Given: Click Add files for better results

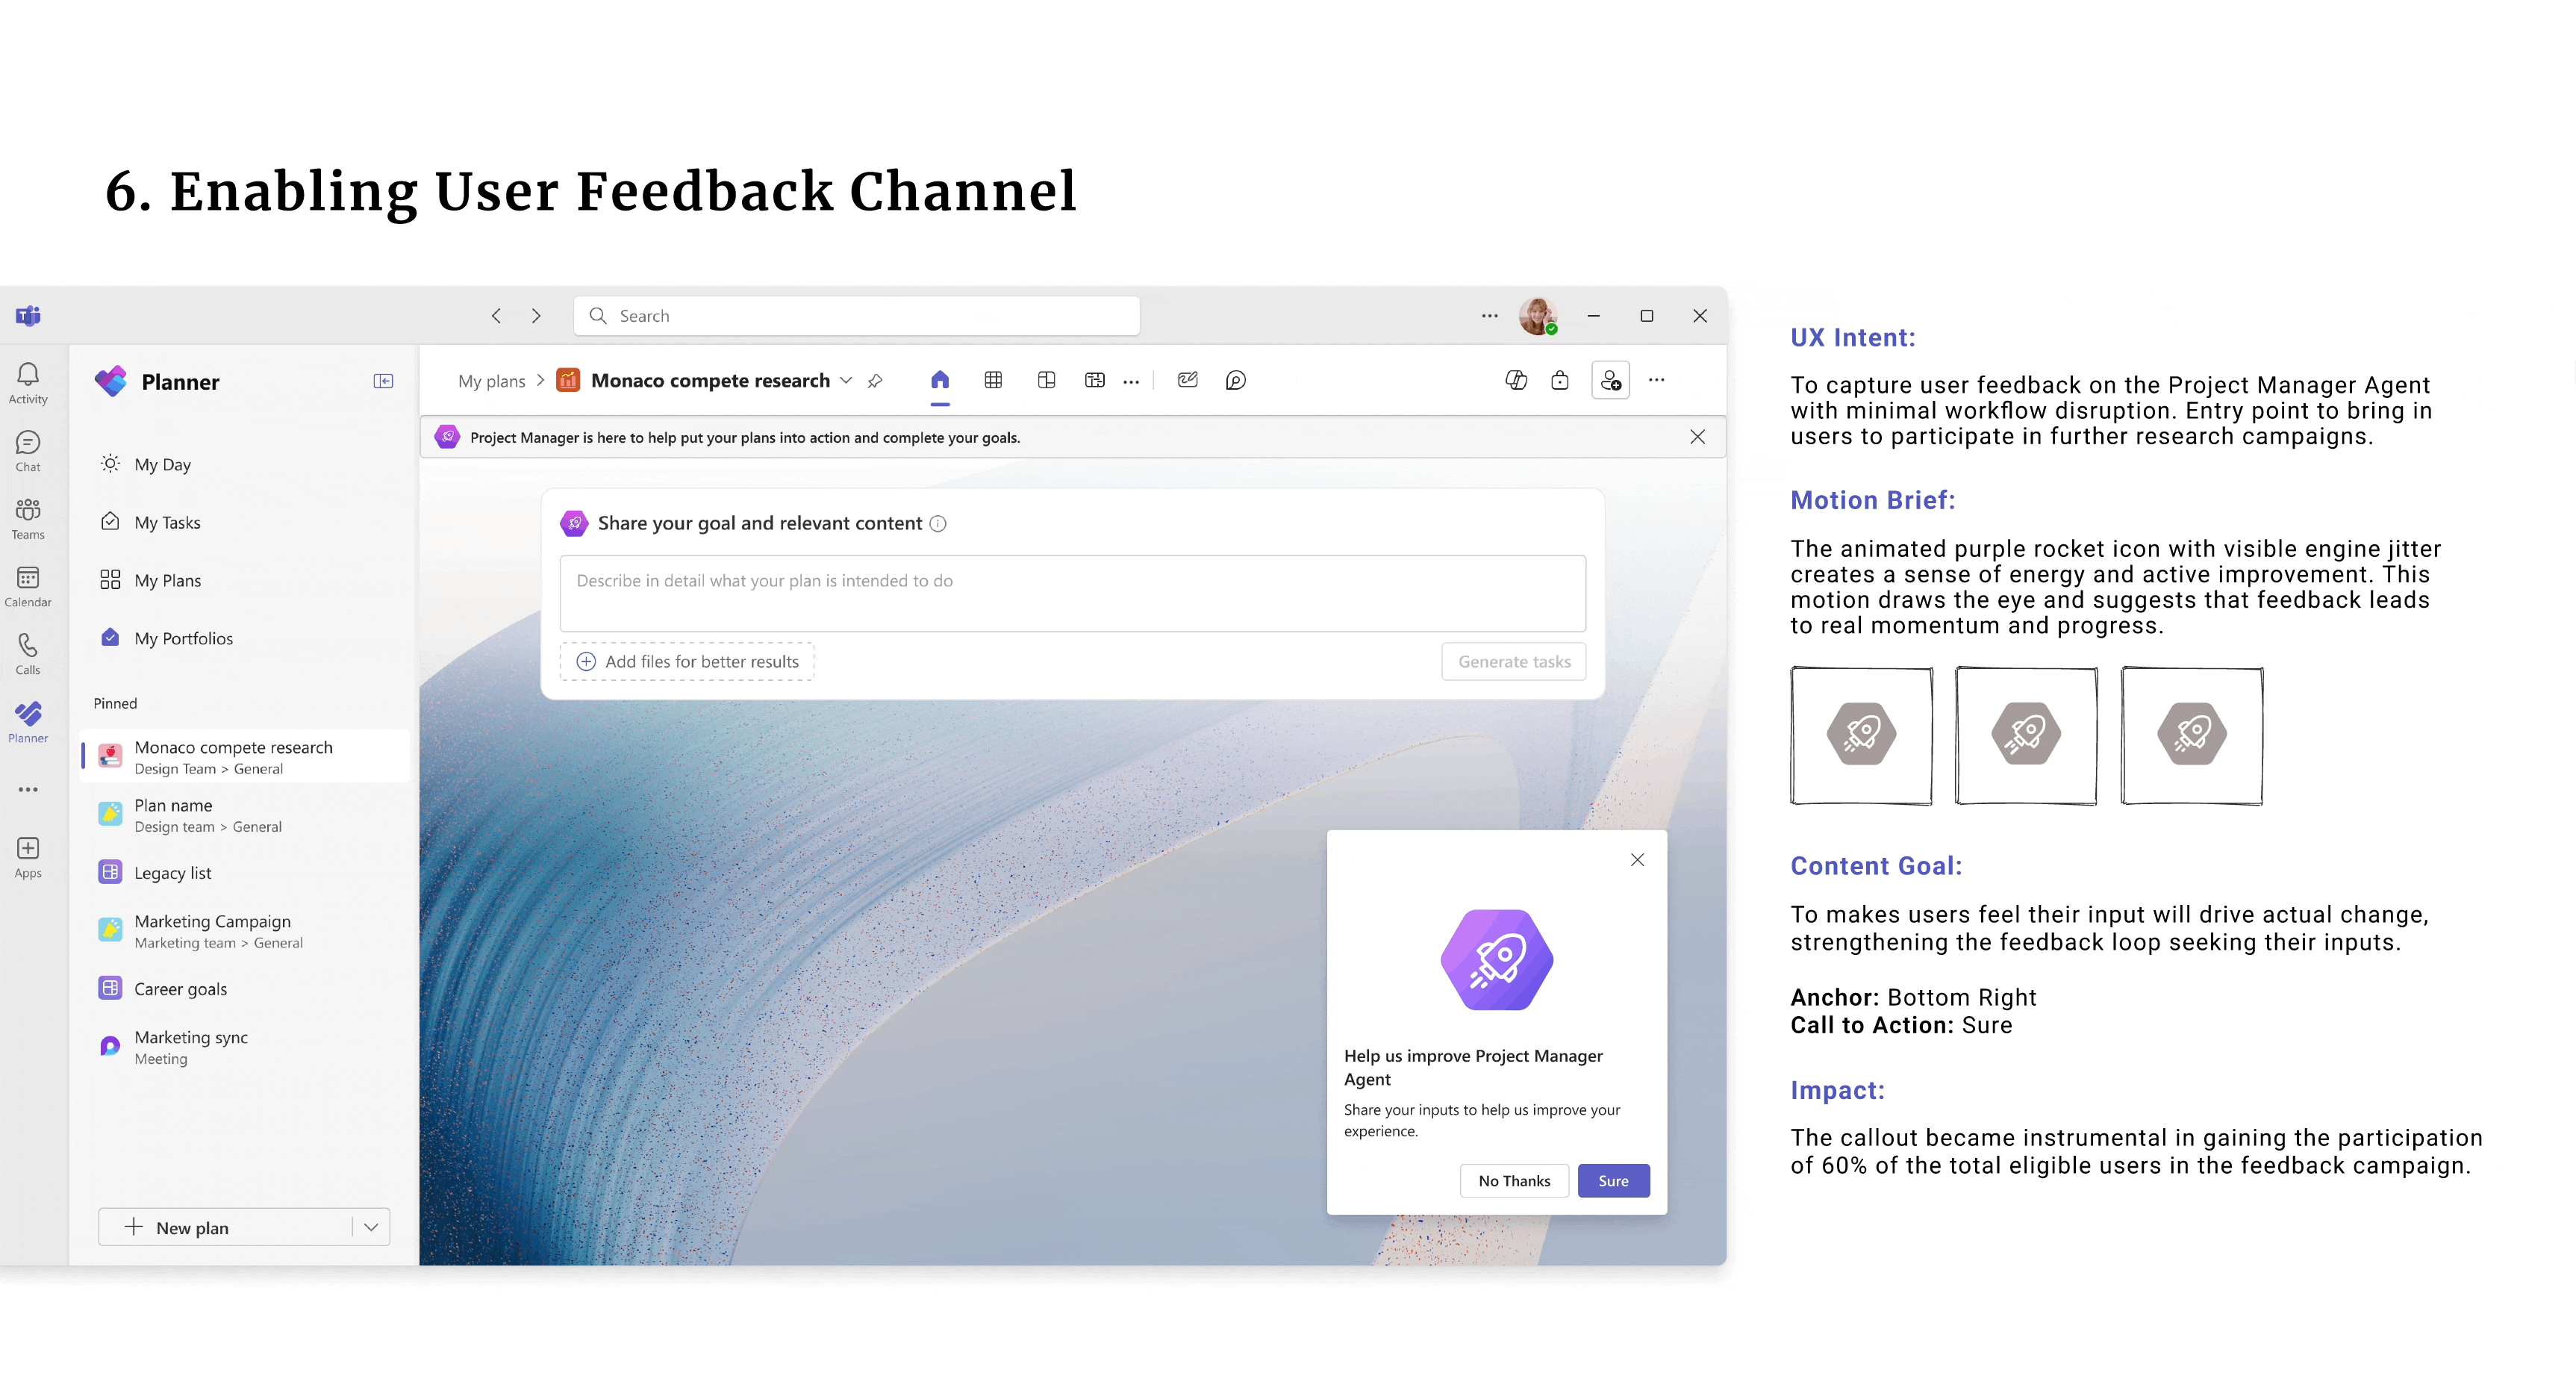Looking at the screenshot, I should pos(687,661).
